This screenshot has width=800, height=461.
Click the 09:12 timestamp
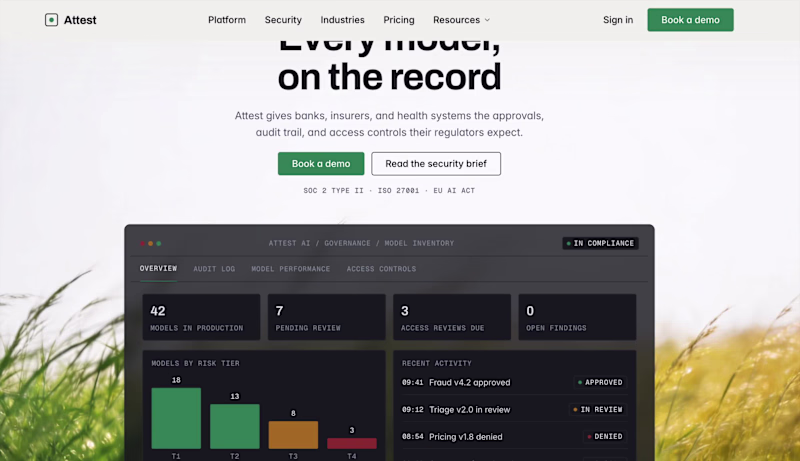[412, 409]
